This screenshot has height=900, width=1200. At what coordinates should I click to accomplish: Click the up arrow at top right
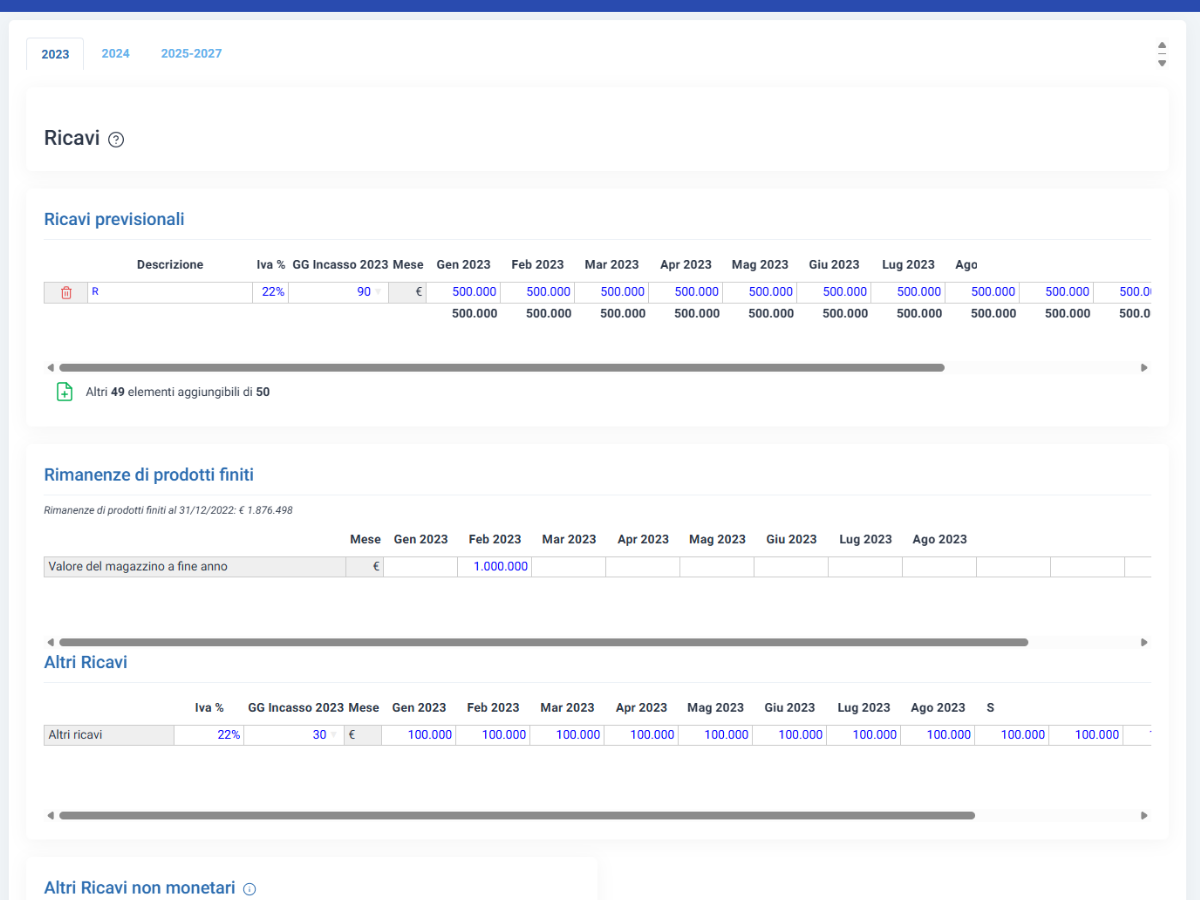1162,45
